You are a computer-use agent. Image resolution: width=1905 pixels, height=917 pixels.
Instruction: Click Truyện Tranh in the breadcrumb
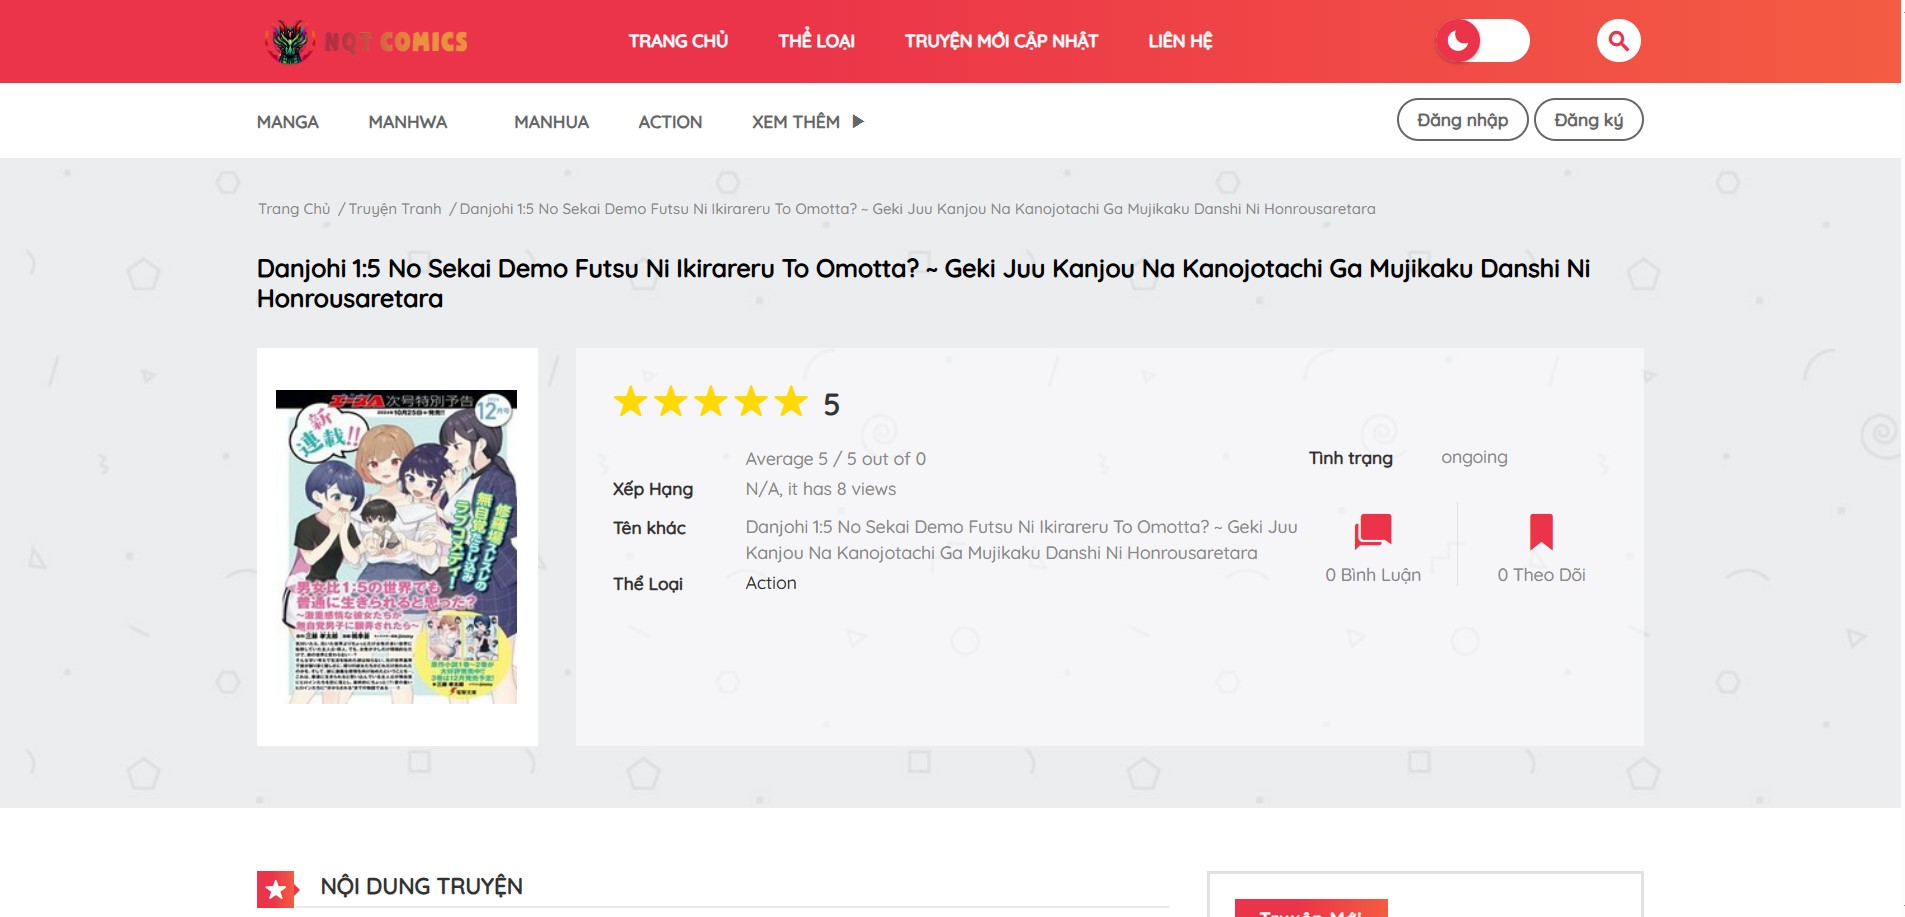tap(395, 209)
